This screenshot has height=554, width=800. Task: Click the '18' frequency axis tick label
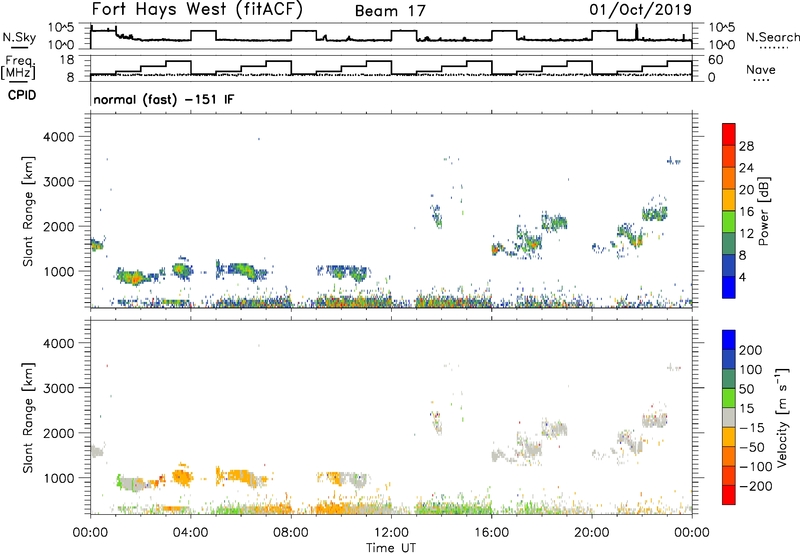pyautogui.click(x=67, y=60)
